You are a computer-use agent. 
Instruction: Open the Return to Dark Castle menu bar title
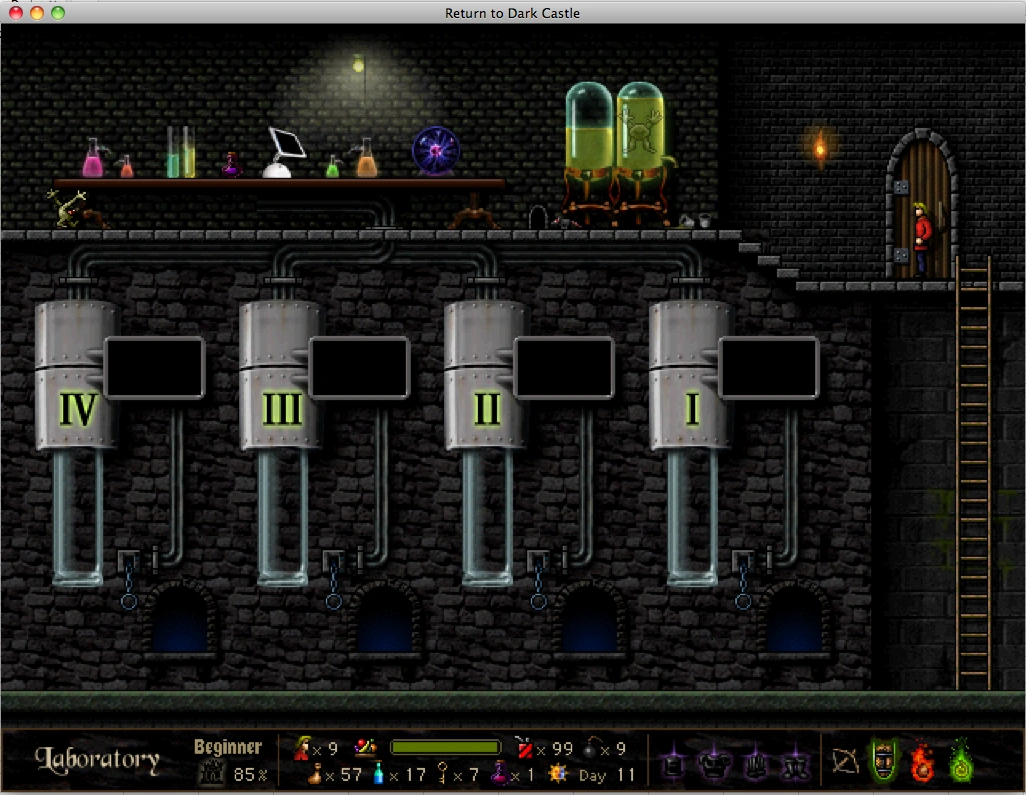(x=513, y=13)
